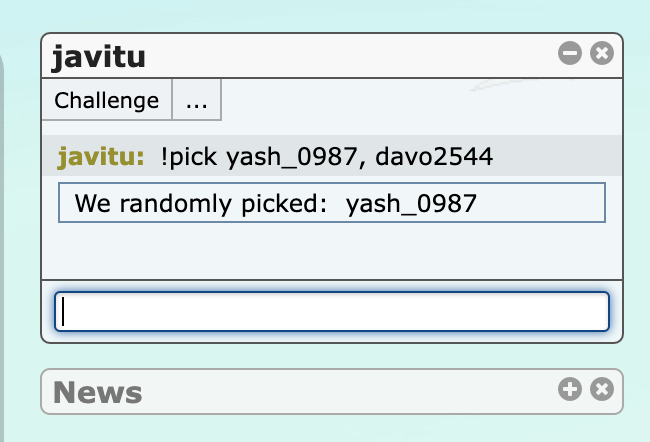Click davo2544 in javitu's message
Viewport: 650px width, 442px height.
click(x=434, y=157)
